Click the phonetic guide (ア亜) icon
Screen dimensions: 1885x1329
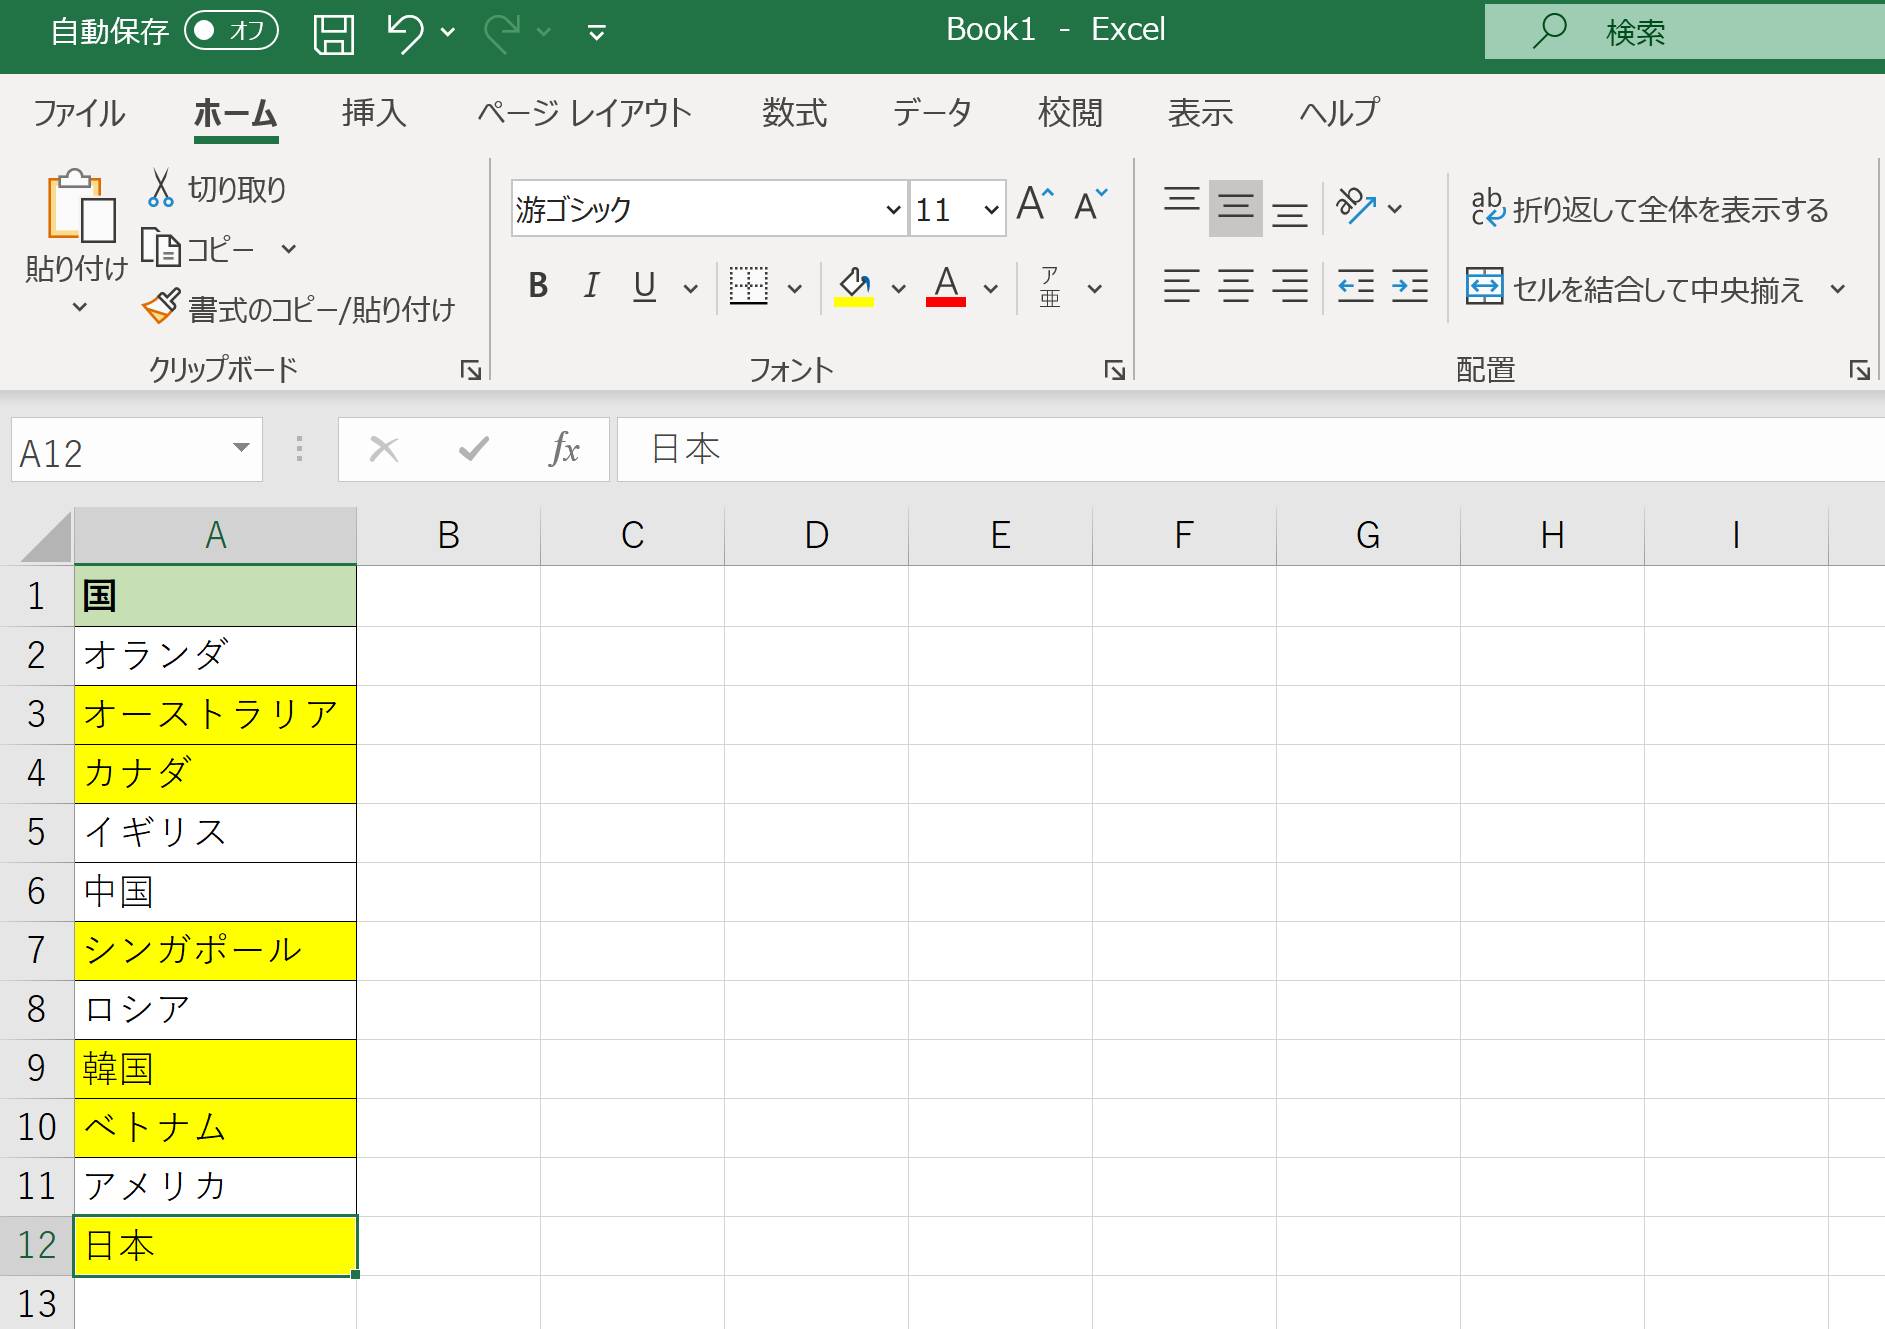[x=1050, y=287]
